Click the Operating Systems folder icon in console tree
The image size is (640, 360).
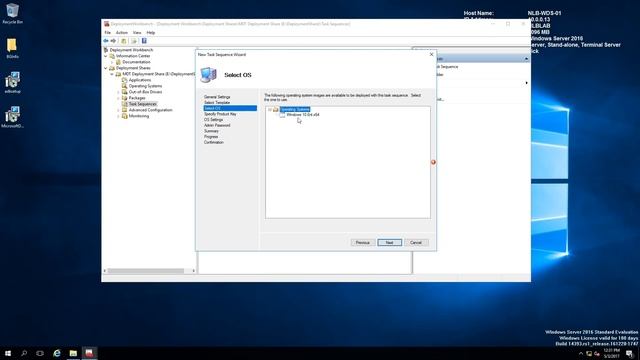pos(124,86)
